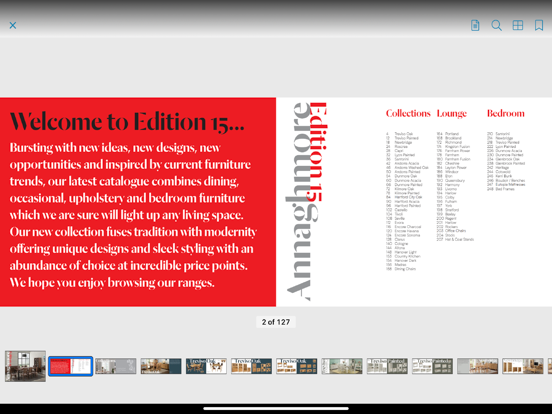
Task: Go to the pale green room thumbnail
Action: pos(342,366)
